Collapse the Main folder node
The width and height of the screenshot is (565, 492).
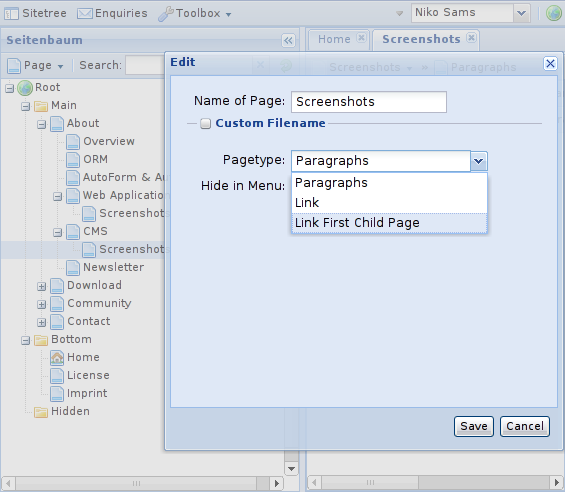coord(25,106)
